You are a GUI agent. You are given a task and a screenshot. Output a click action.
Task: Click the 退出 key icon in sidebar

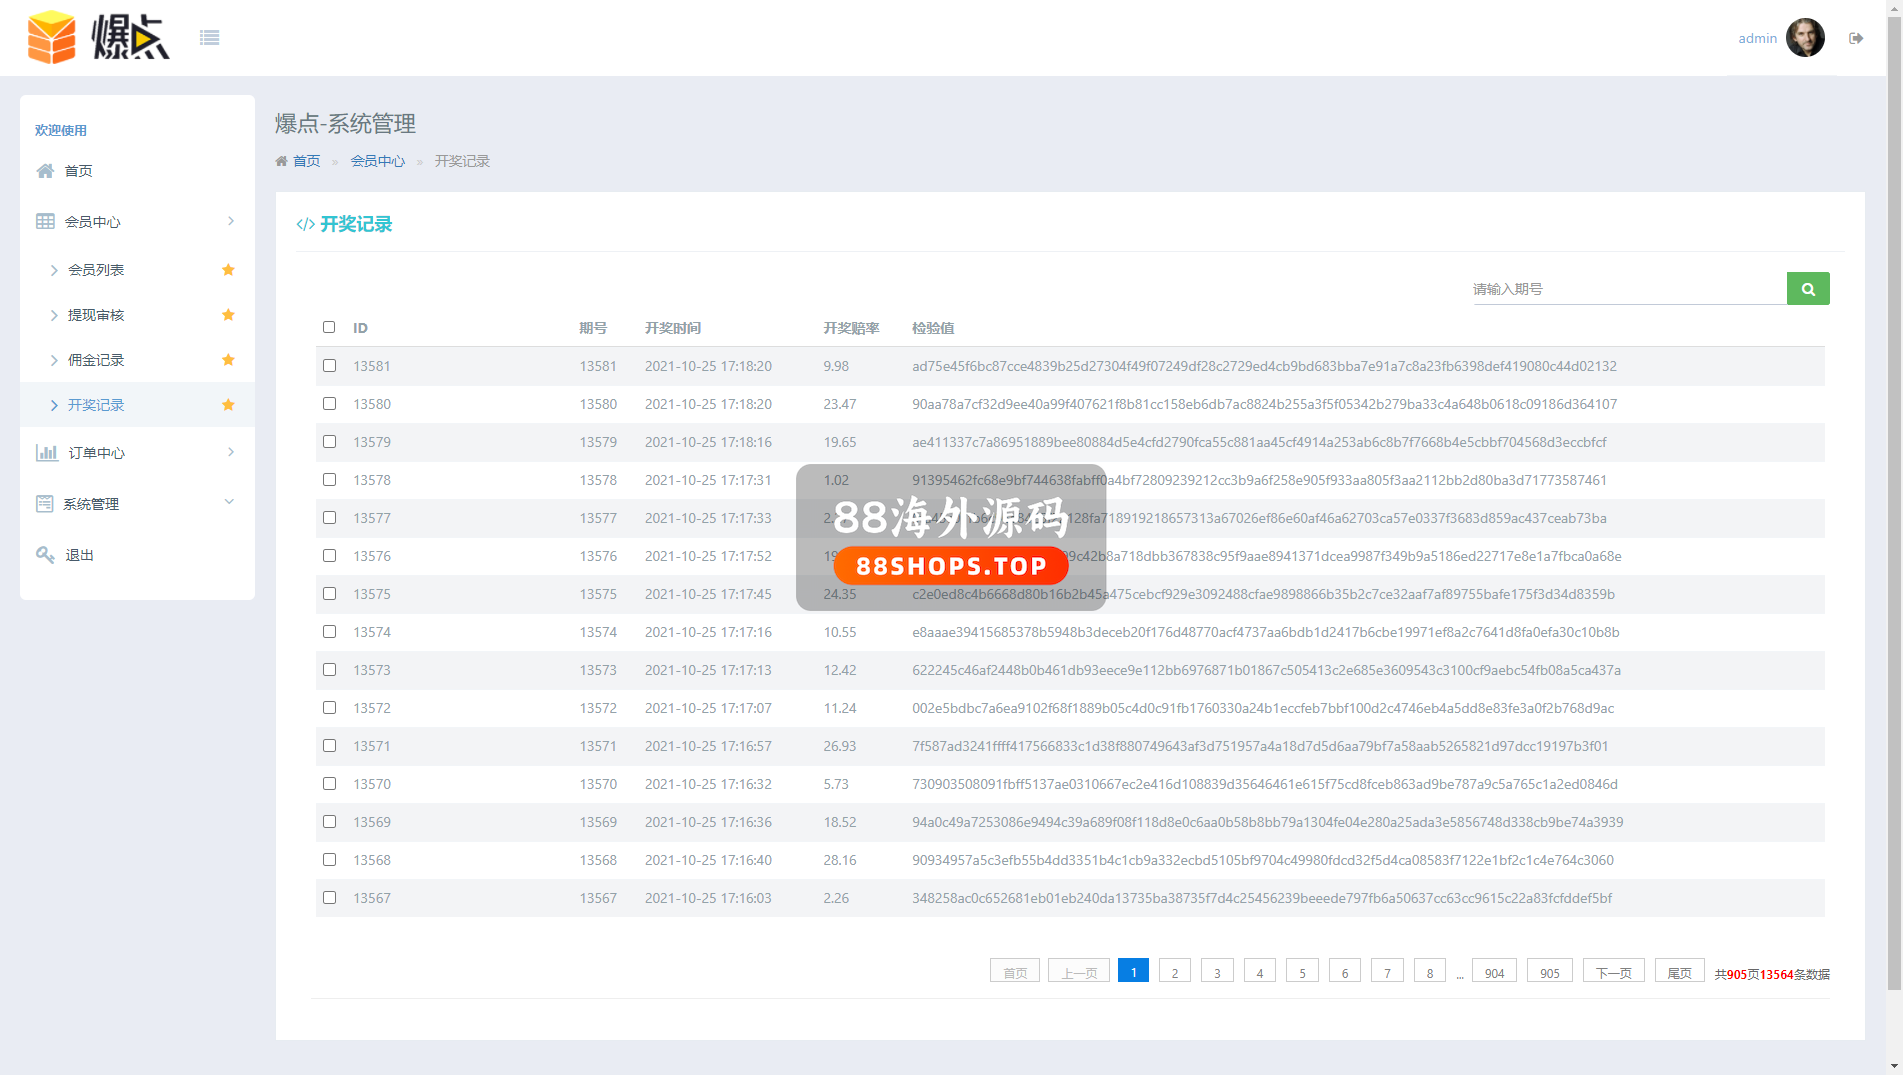[x=45, y=555]
